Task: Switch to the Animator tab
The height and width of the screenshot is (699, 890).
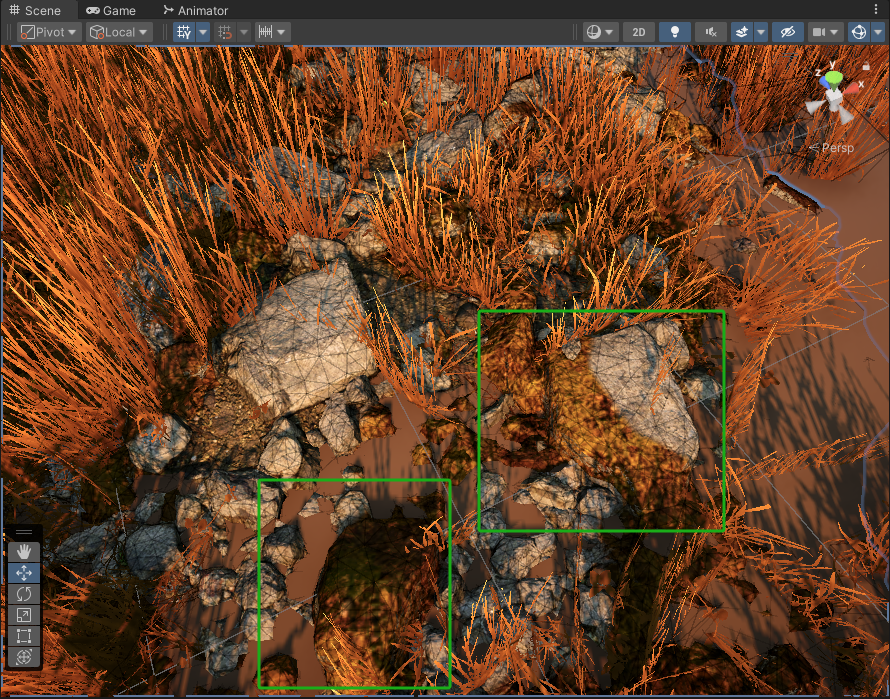Action: pyautogui.click(x=195, y=10)
